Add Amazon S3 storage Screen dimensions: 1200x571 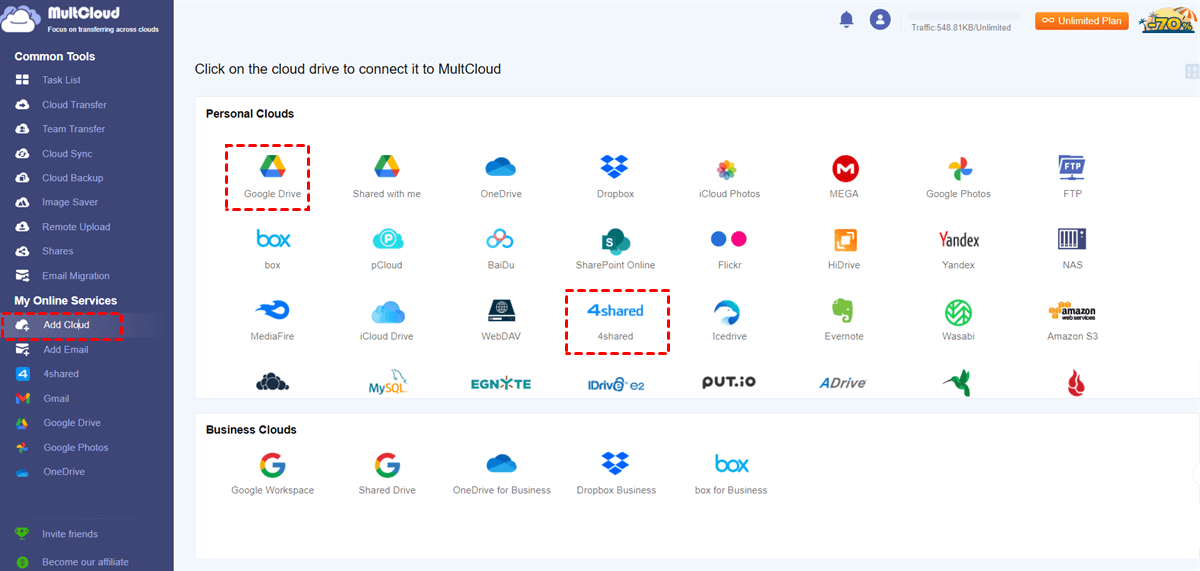click(x=1072, y=320)
